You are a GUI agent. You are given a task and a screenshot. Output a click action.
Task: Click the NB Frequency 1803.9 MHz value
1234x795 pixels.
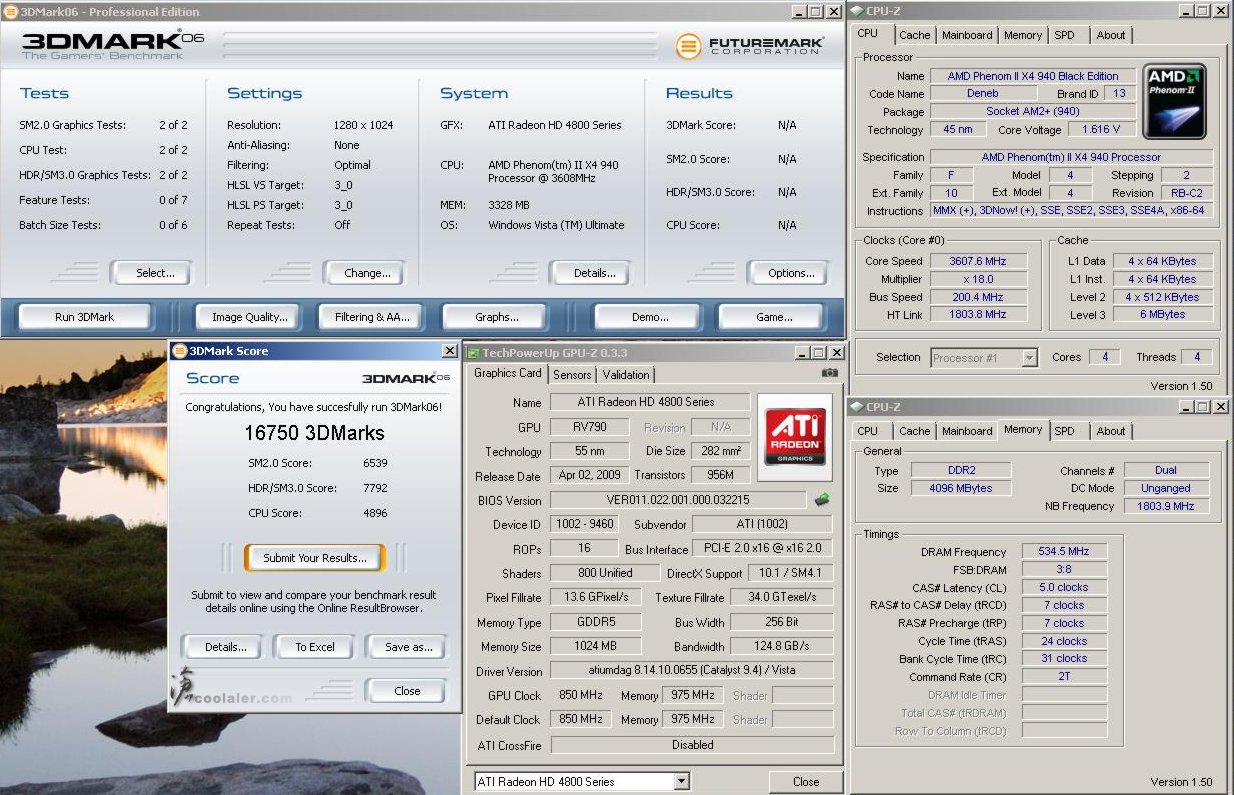1166,506
